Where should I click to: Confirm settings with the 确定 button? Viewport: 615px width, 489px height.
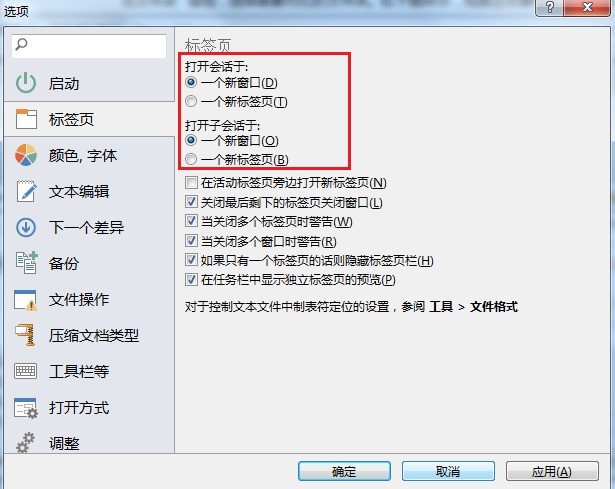344,471
